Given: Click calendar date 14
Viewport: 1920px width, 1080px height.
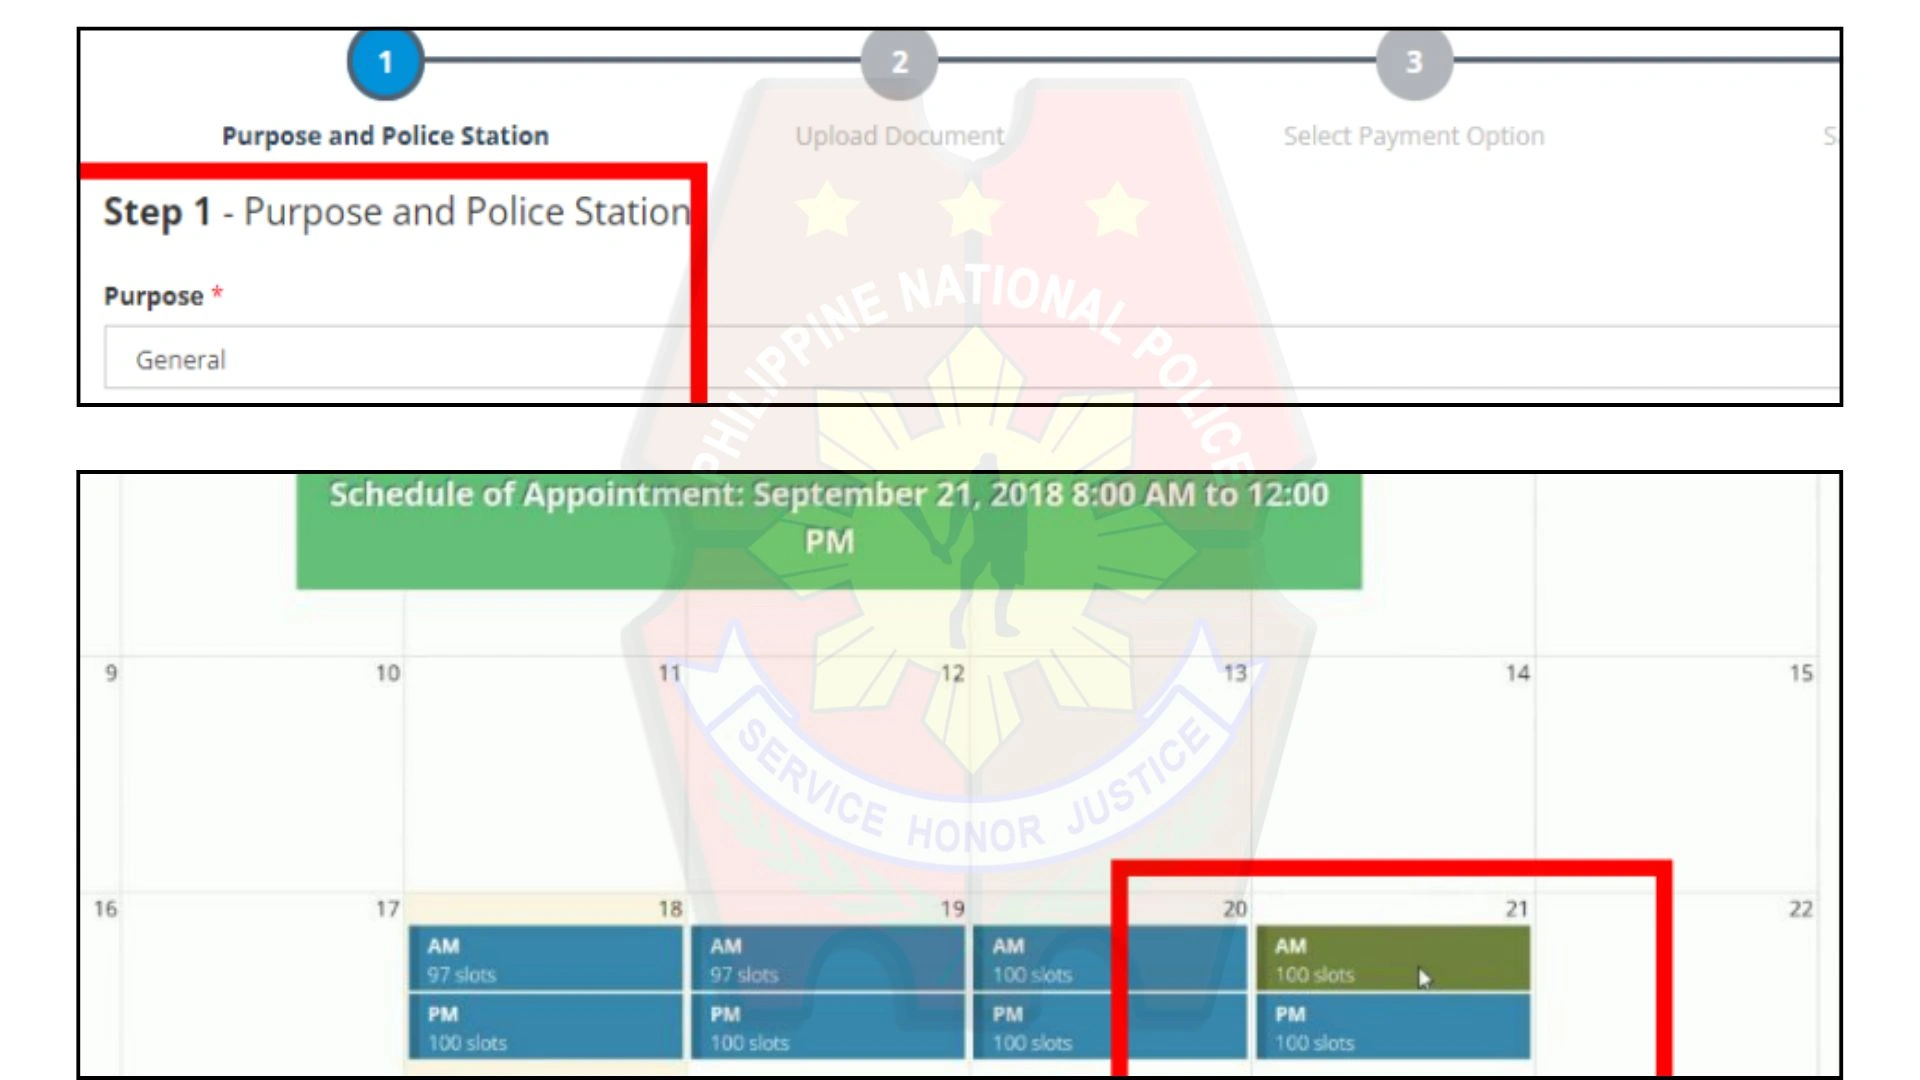Looking at the screenshot, I should tap(1518, 673).
